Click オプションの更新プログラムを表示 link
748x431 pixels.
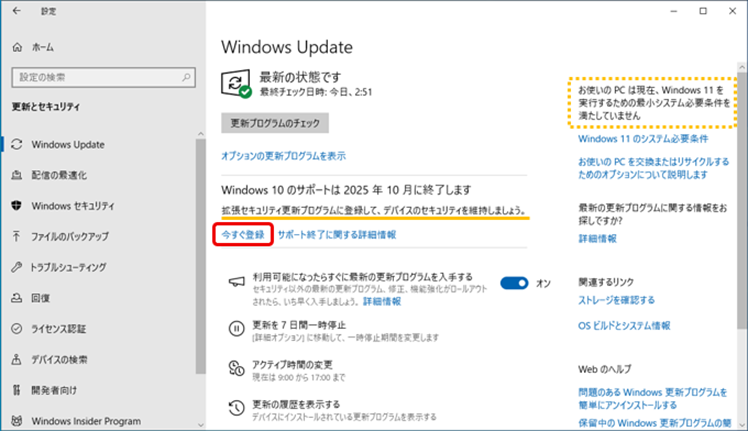[x=283, y=156]
